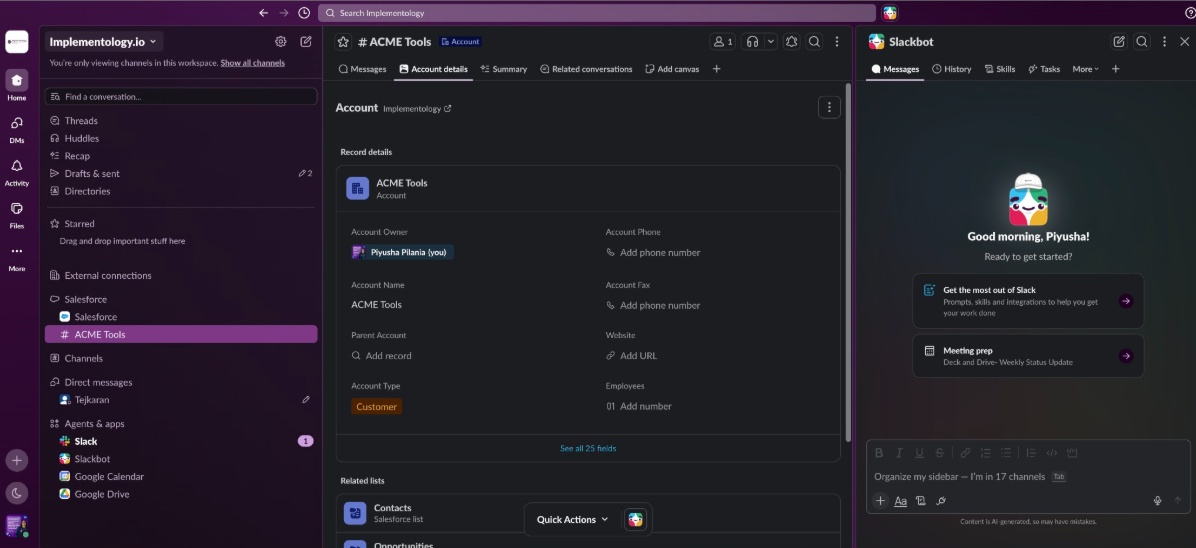Image resolution: width=1196 pixels, height=548 pixels.
Task: Open the More menu in the left rail
Action: pos(17,257)
